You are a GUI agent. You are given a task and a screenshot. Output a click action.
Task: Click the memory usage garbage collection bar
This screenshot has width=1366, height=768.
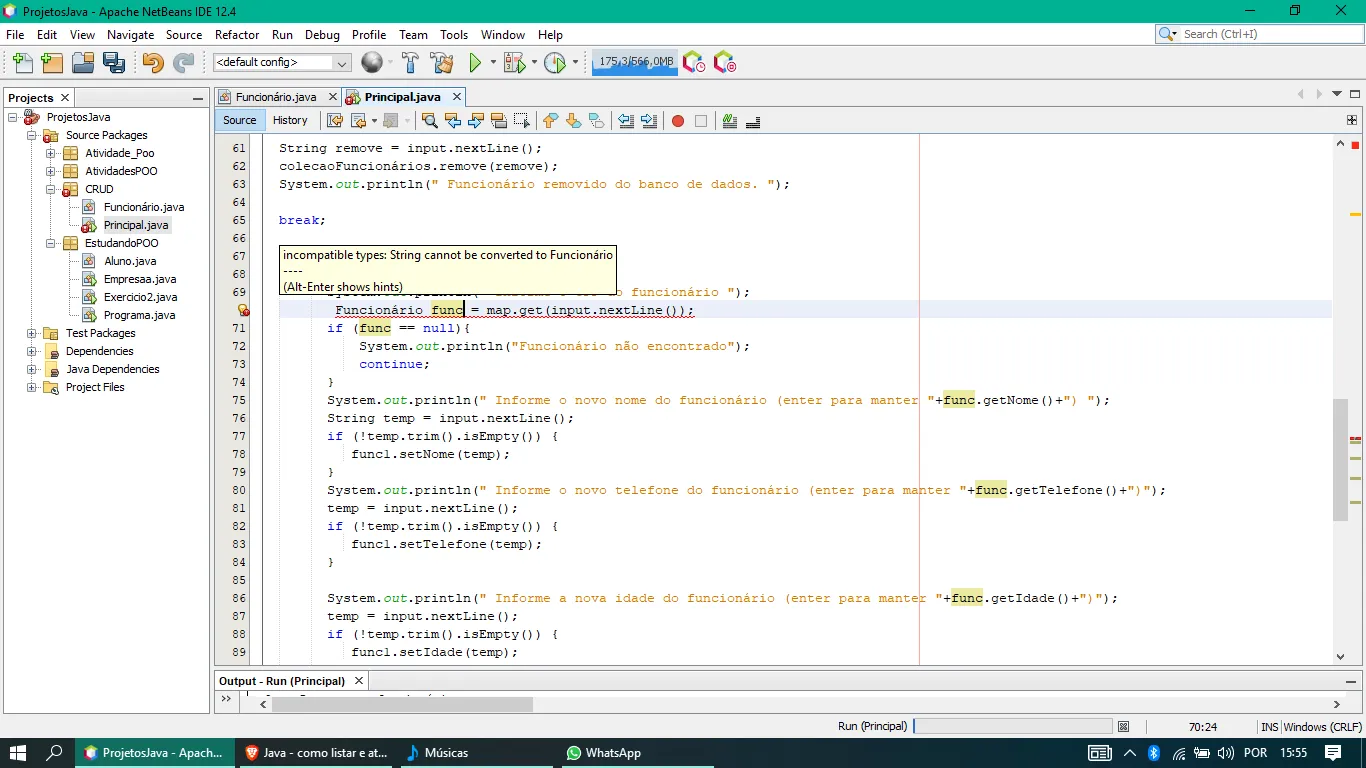[635, 62]
